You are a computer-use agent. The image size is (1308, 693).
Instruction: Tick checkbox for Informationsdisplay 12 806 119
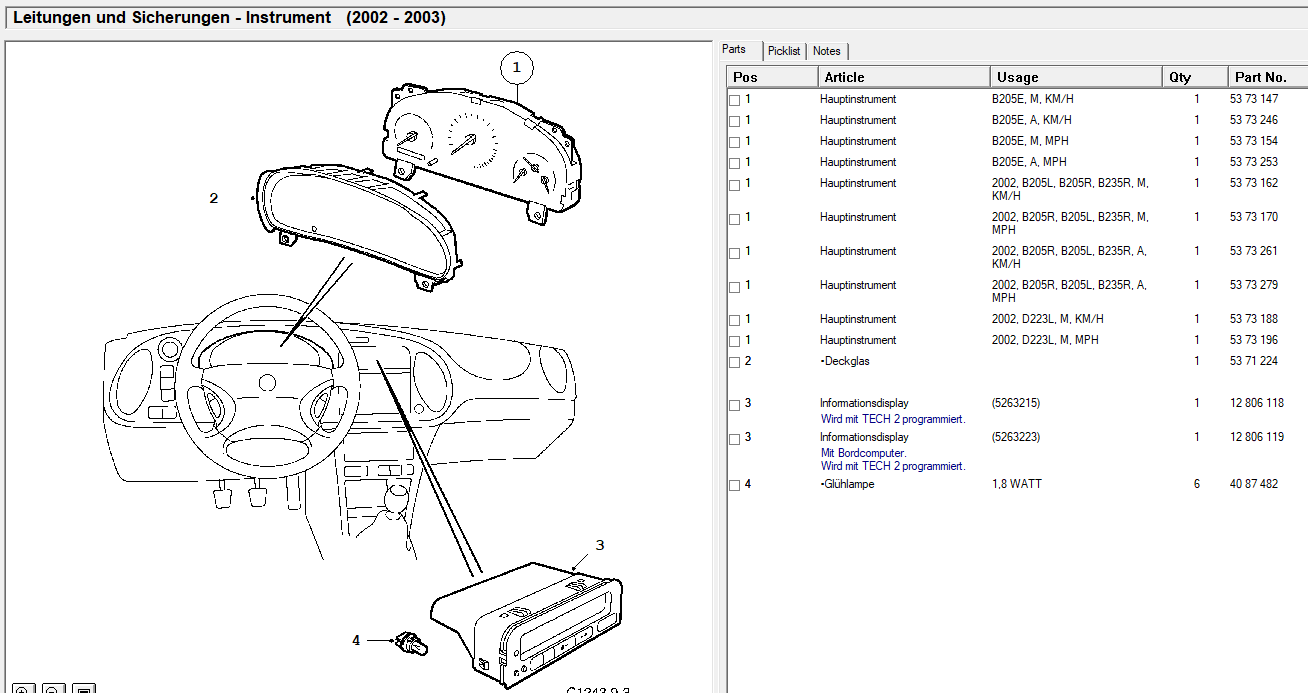point(735,438)
